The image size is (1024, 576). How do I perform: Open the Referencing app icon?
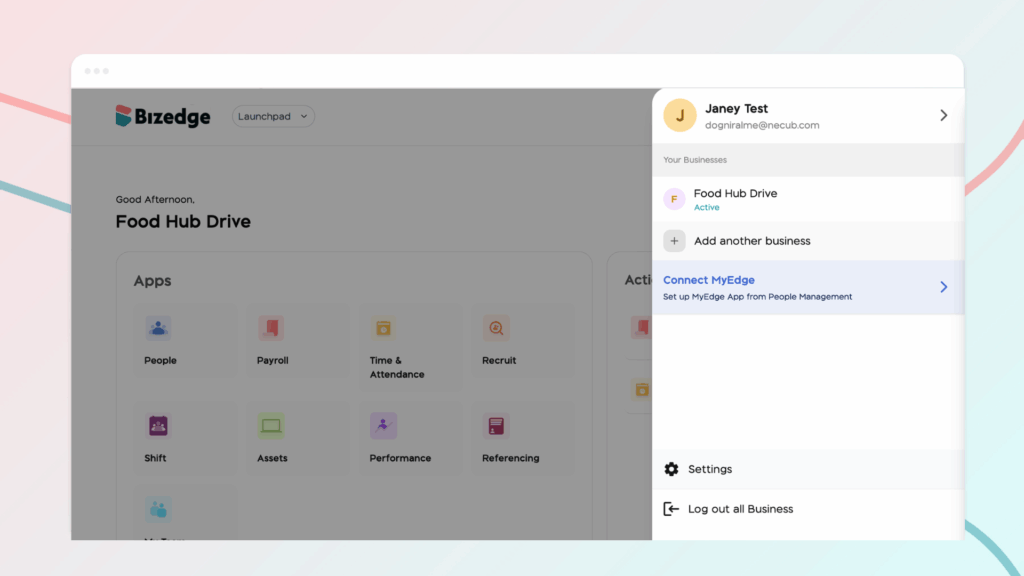(496, 426)
